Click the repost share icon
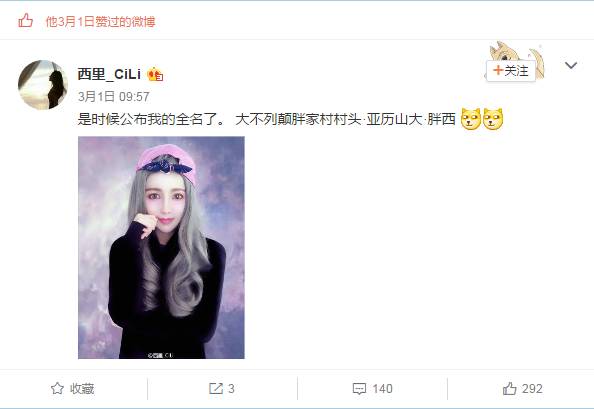Screen dimensions: 594x409 pos(216,389)
